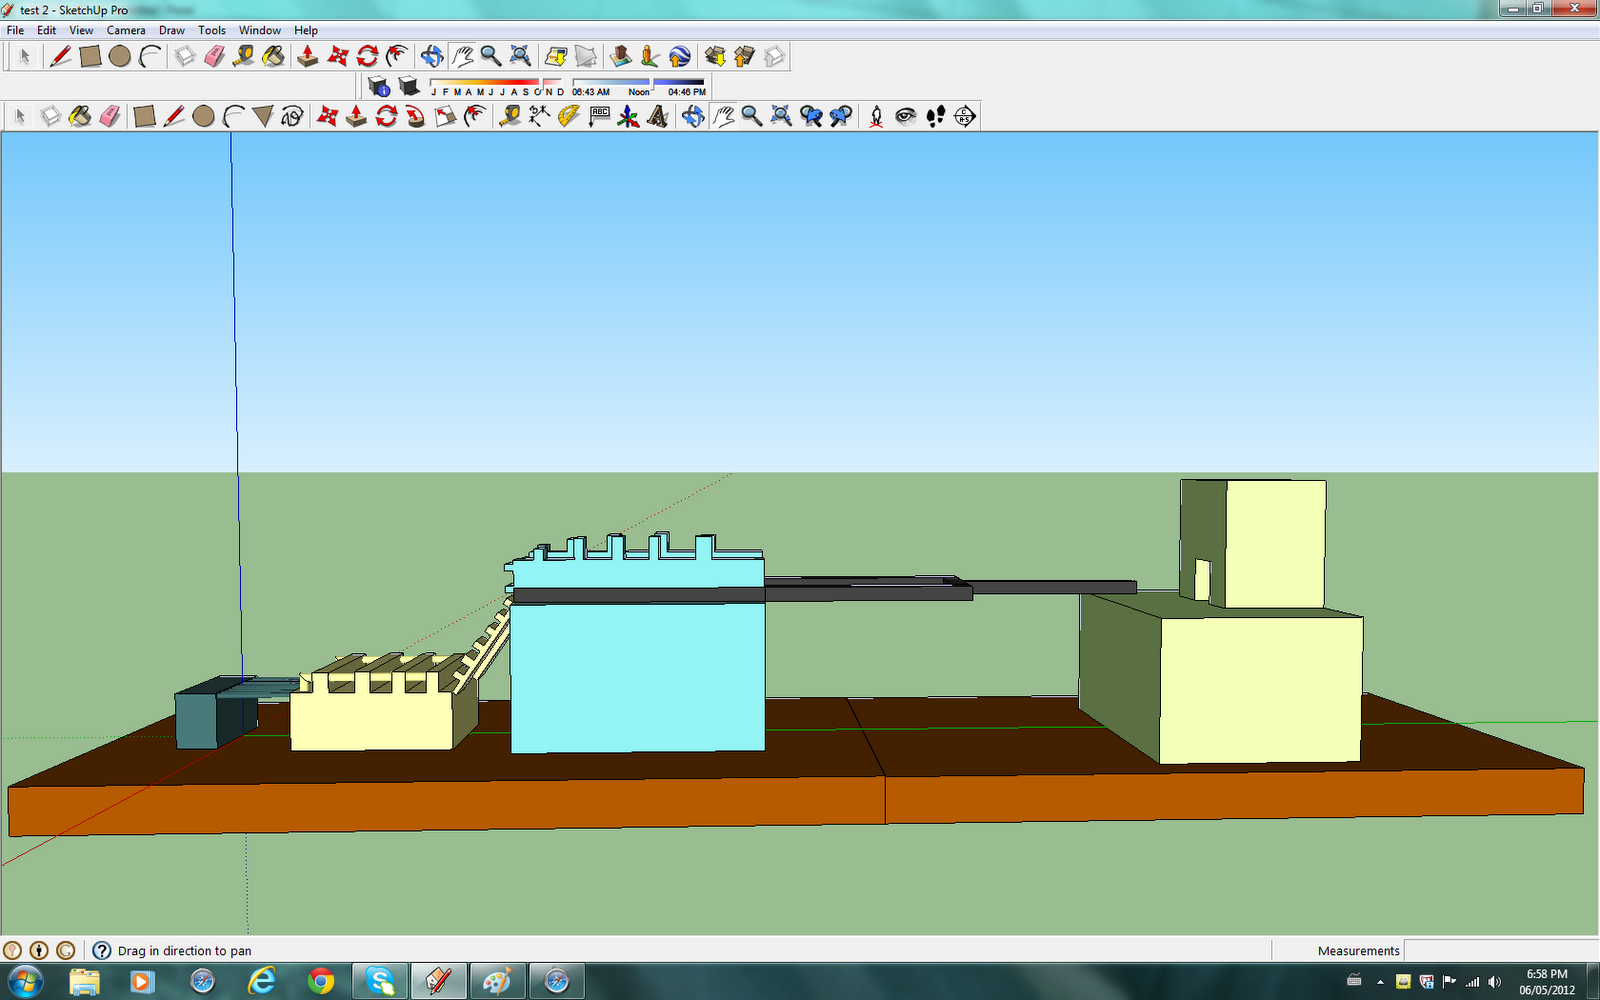Click the Previous view zoom icon
Image resolution: width=1600 pixels, height=1000 pixels.
811,117
